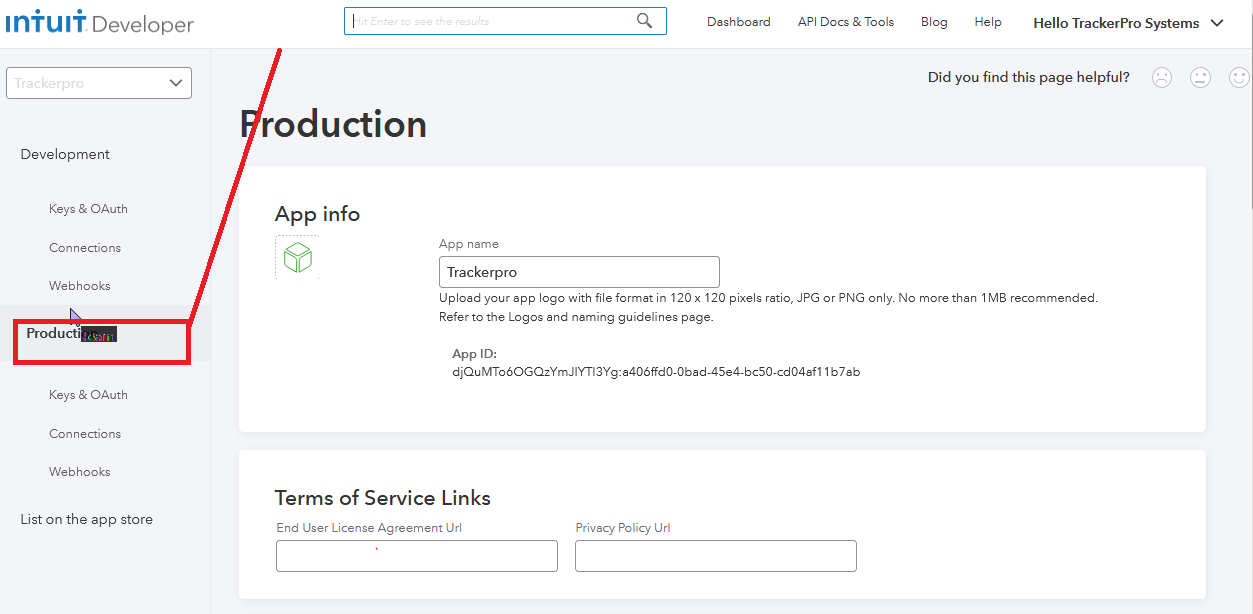Click the sad face feedback icon
Image resolution: width=1253 pixels, height=614 pixels.
1161,78
